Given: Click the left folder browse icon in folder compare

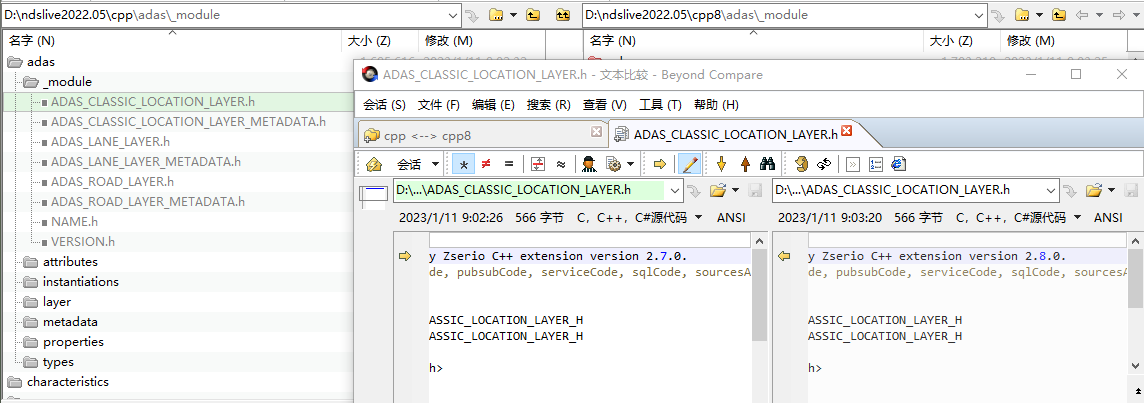Looking at the screenshot, I should coord(496,15).
